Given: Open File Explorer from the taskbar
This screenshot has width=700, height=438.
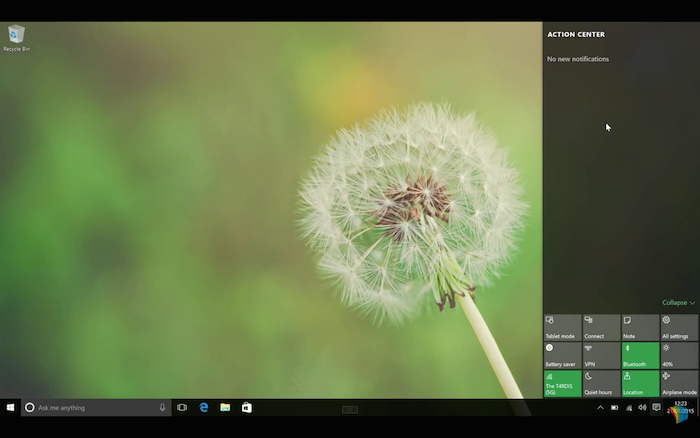Looking at the screenshot, I should coord(225,408).
